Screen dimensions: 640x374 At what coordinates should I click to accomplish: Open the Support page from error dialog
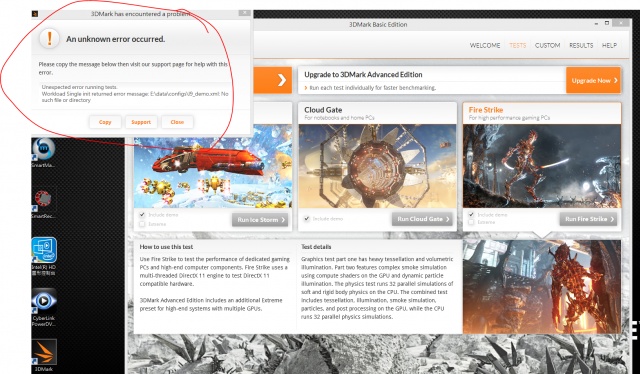coord(141,122)
